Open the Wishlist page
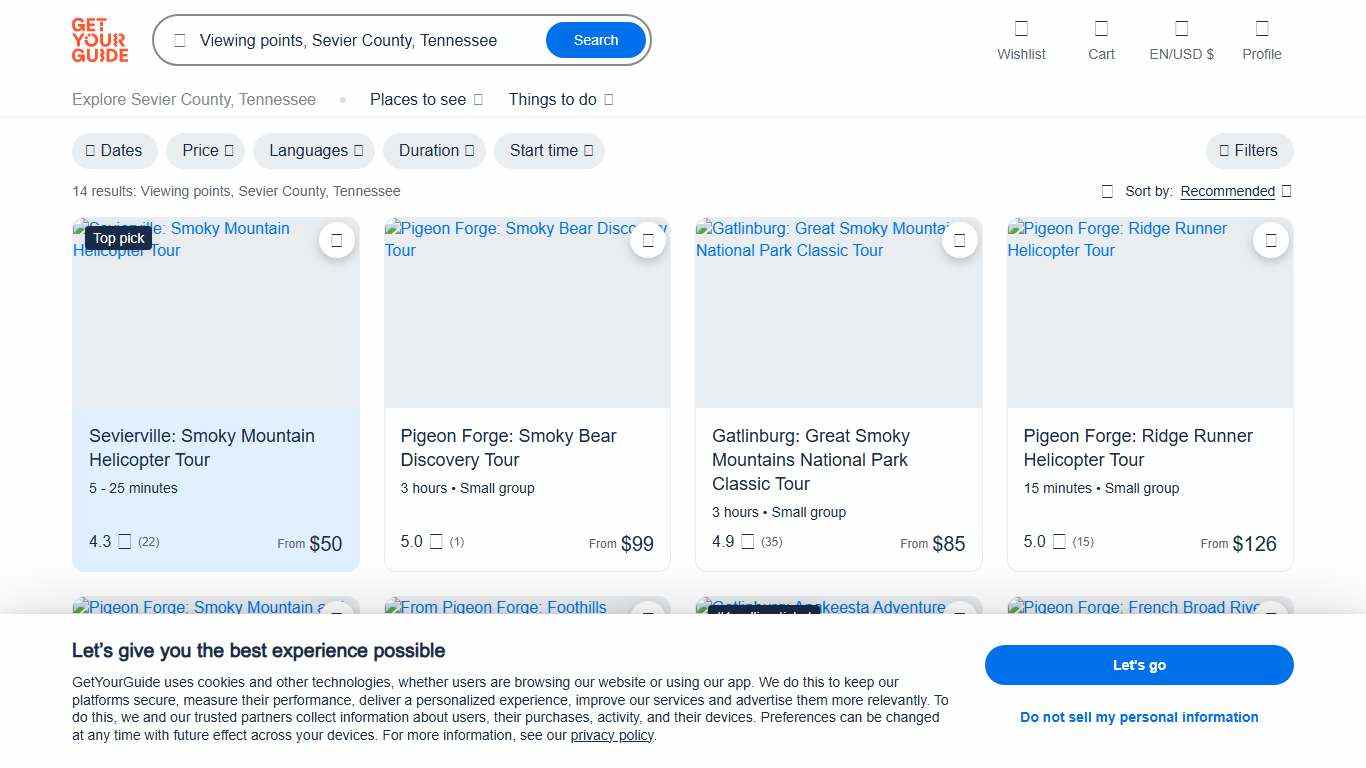 point(1021,40)
